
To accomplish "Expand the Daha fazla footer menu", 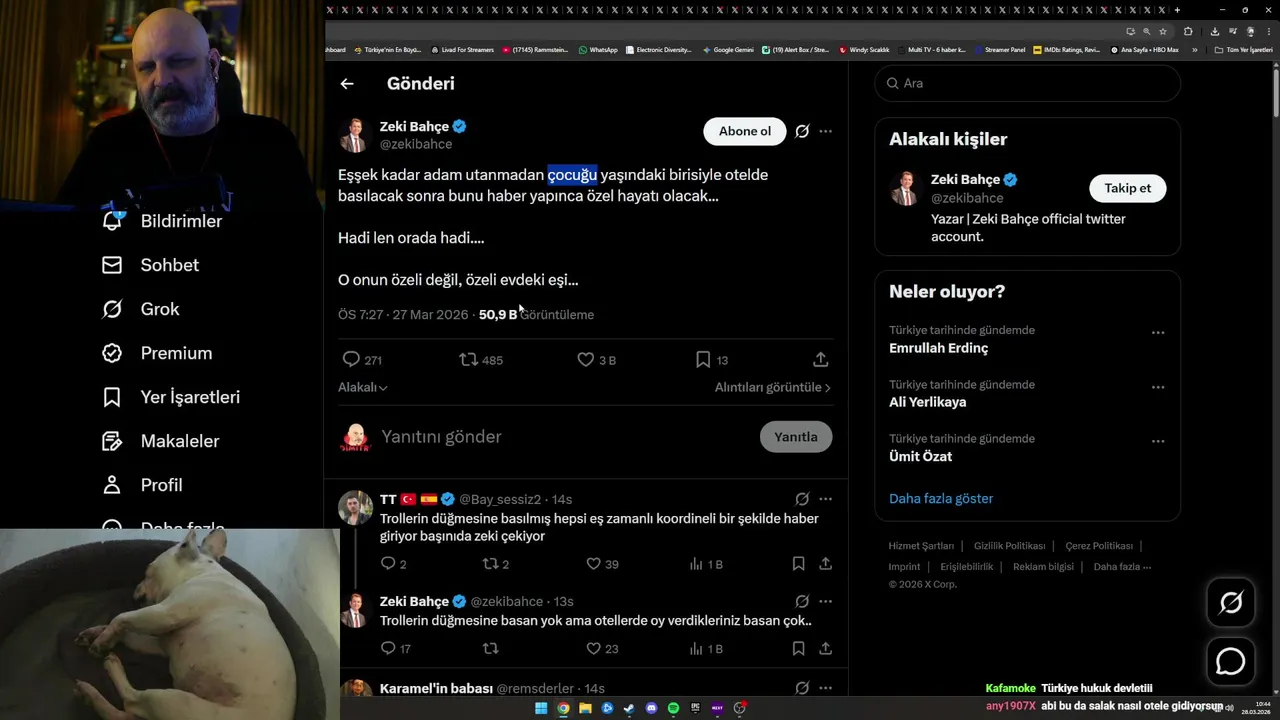I will point(1122,566).
